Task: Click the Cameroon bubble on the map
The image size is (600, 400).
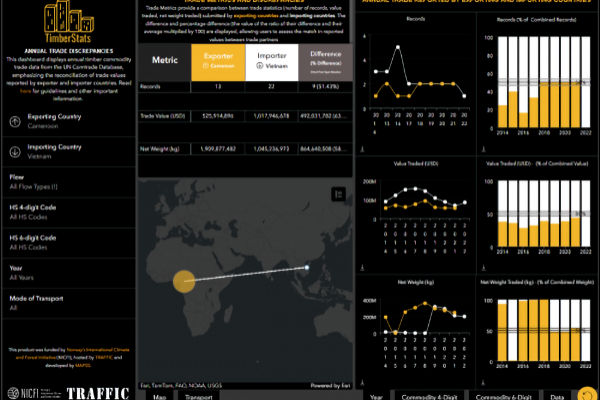Action: [x=184, y=281]
